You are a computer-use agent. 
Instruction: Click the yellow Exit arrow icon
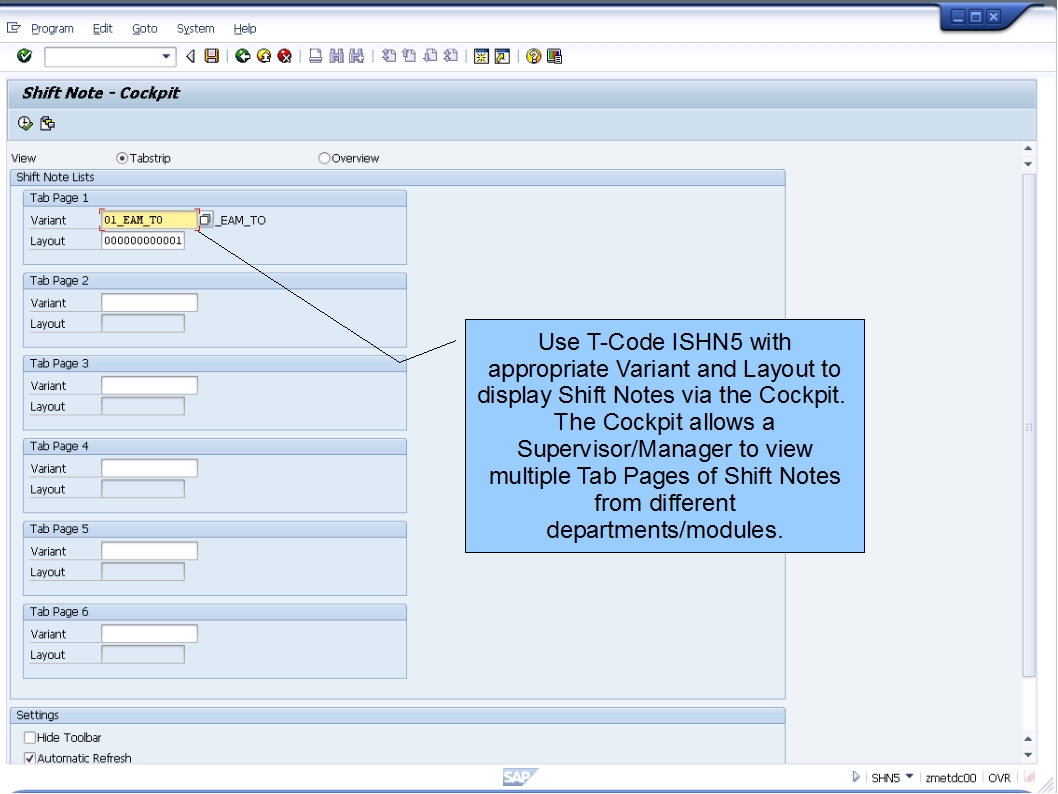coord(264,56)
